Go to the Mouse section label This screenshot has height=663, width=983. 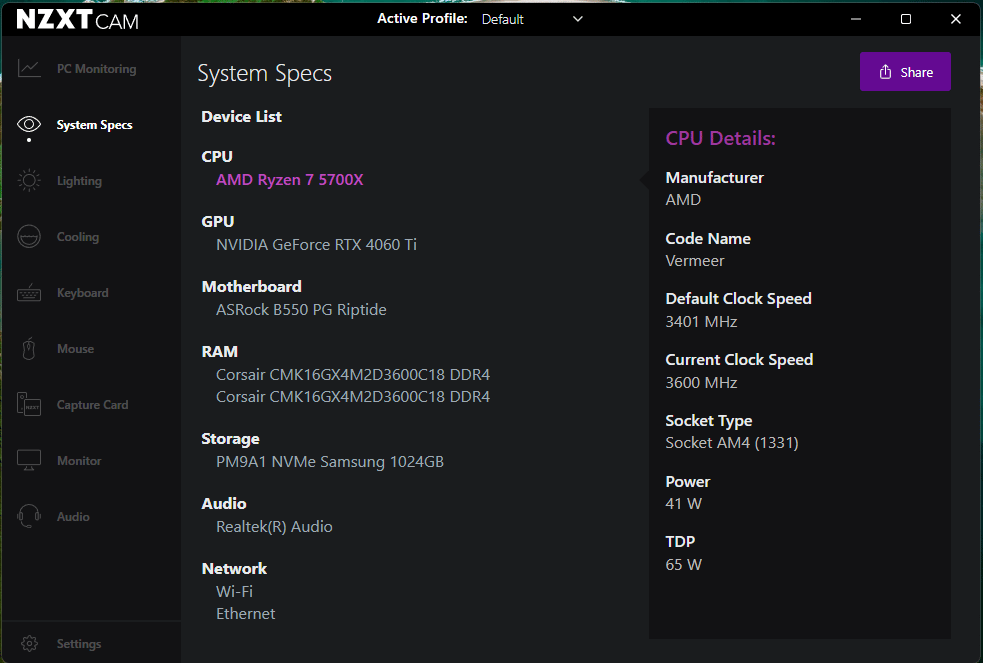75,348
